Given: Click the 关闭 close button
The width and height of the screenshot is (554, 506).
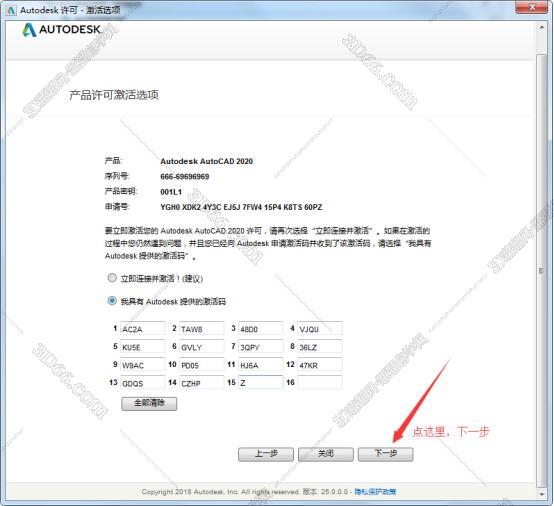Looking at the screenshot, I should 325,454.
